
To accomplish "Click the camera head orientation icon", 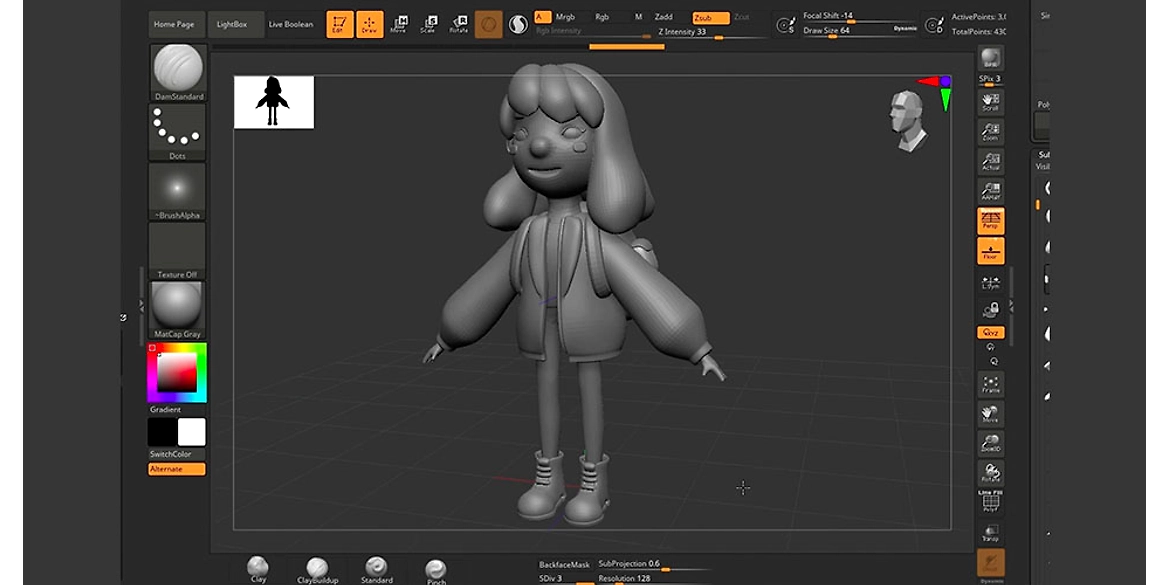I will [x=907, y=121].
